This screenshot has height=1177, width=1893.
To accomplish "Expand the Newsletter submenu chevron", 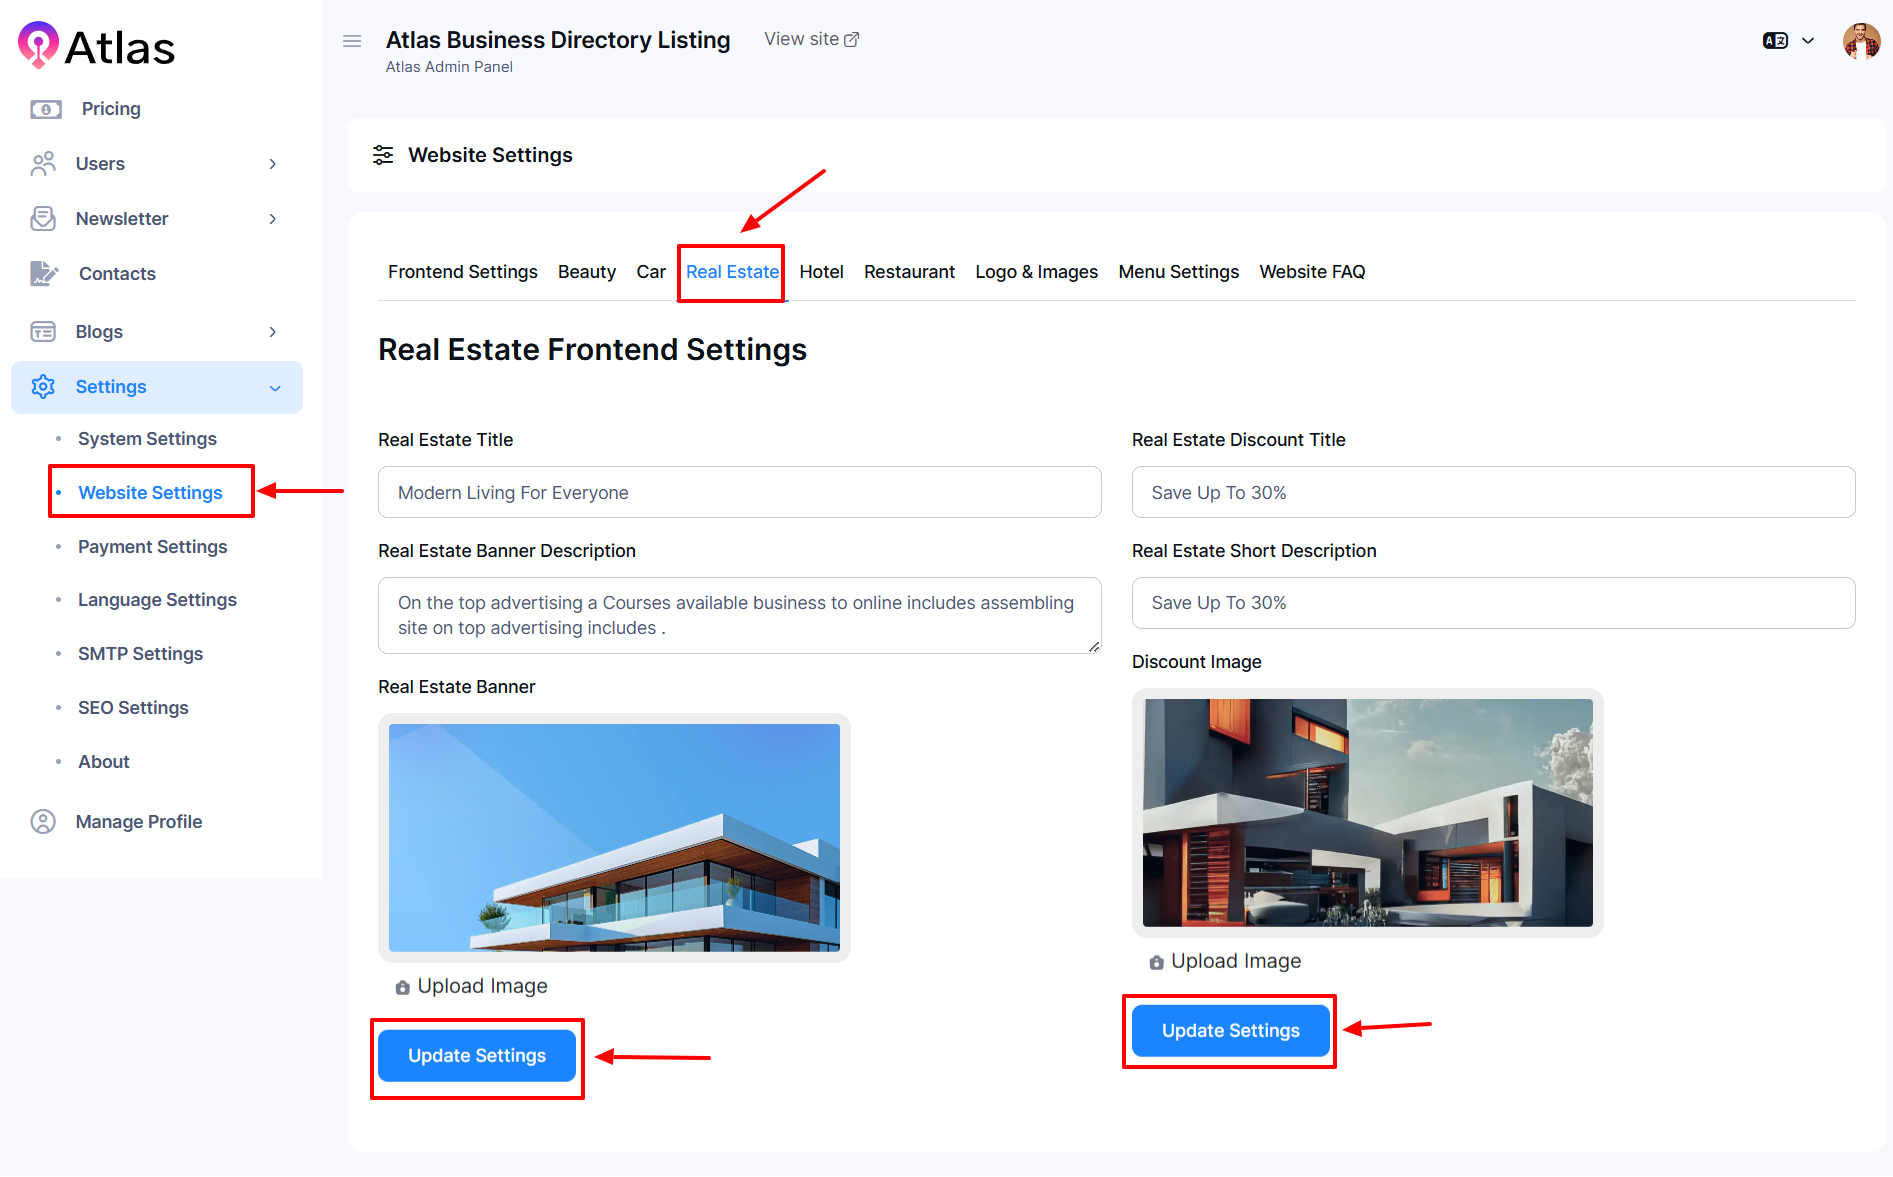I will [272, 219].
